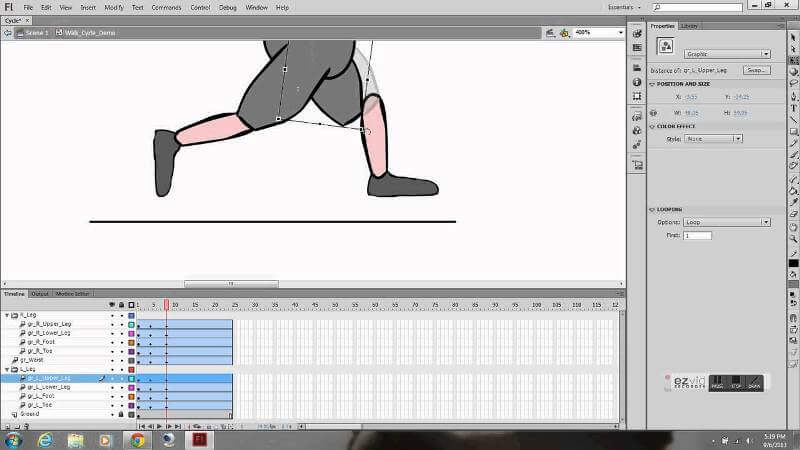The image size is (800, 450).
Task: Toggle lock on the Ground layer
Action: pyautogui.click(x=121, y=414)
